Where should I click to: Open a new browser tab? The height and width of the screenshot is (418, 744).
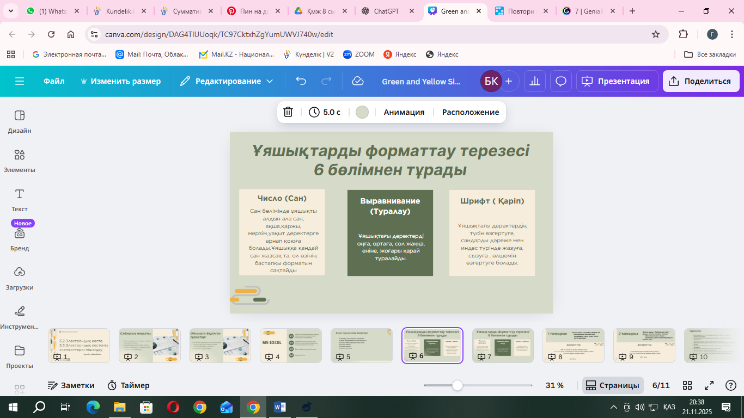coord(632,11)
